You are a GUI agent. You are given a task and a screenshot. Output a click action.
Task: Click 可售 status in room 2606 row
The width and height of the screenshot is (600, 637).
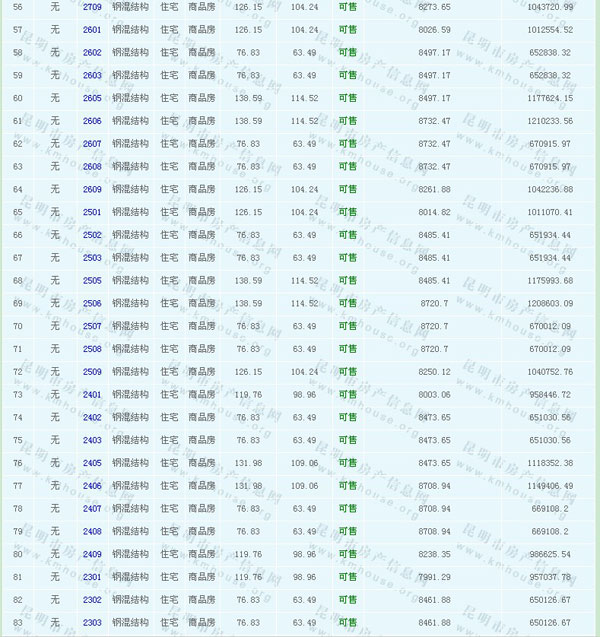[347, 121]
